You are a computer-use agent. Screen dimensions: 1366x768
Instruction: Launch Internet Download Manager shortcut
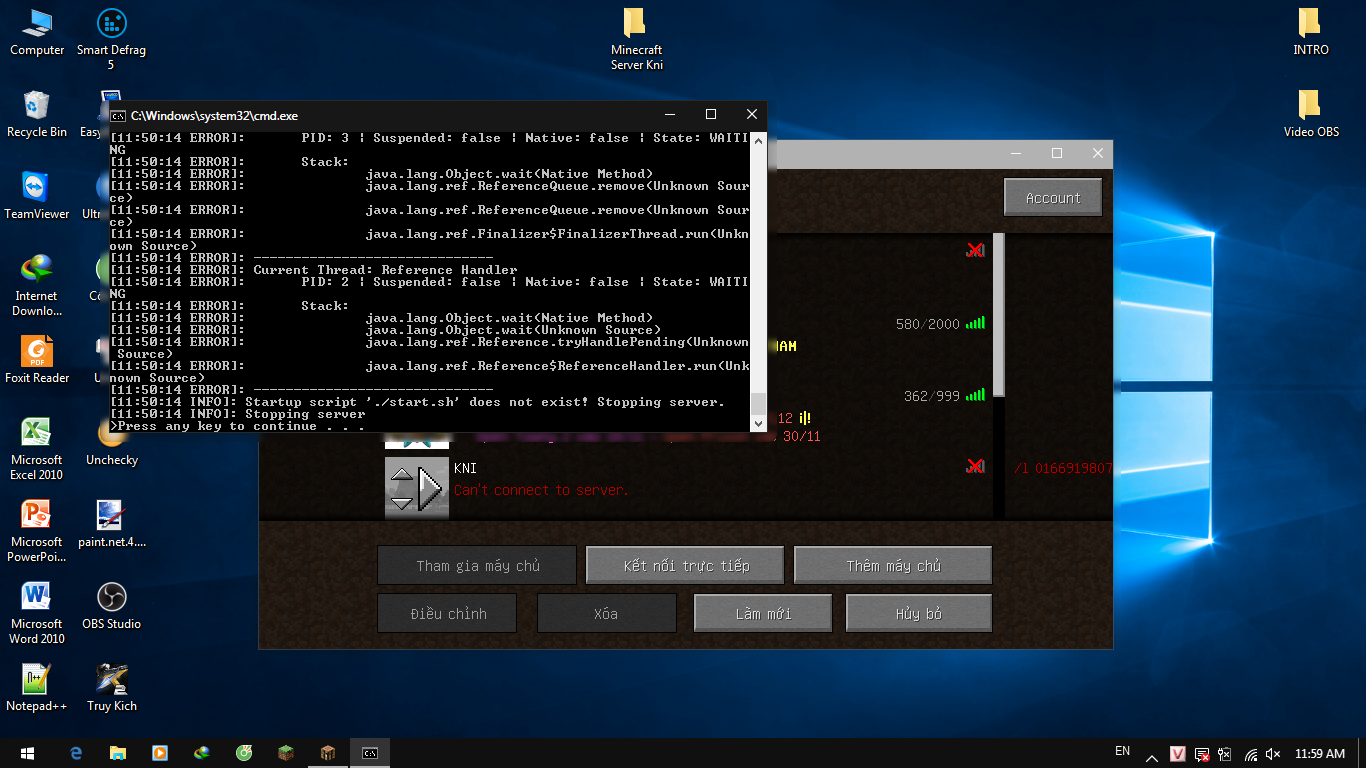coord(37,285)
